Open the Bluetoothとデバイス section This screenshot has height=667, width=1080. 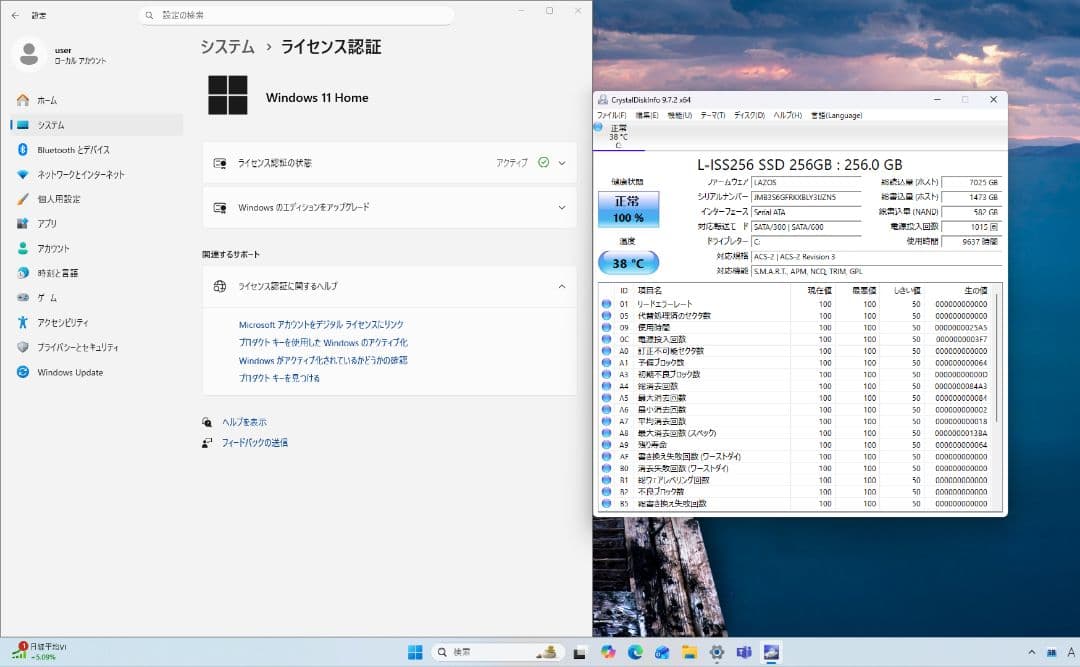point(76,149)
